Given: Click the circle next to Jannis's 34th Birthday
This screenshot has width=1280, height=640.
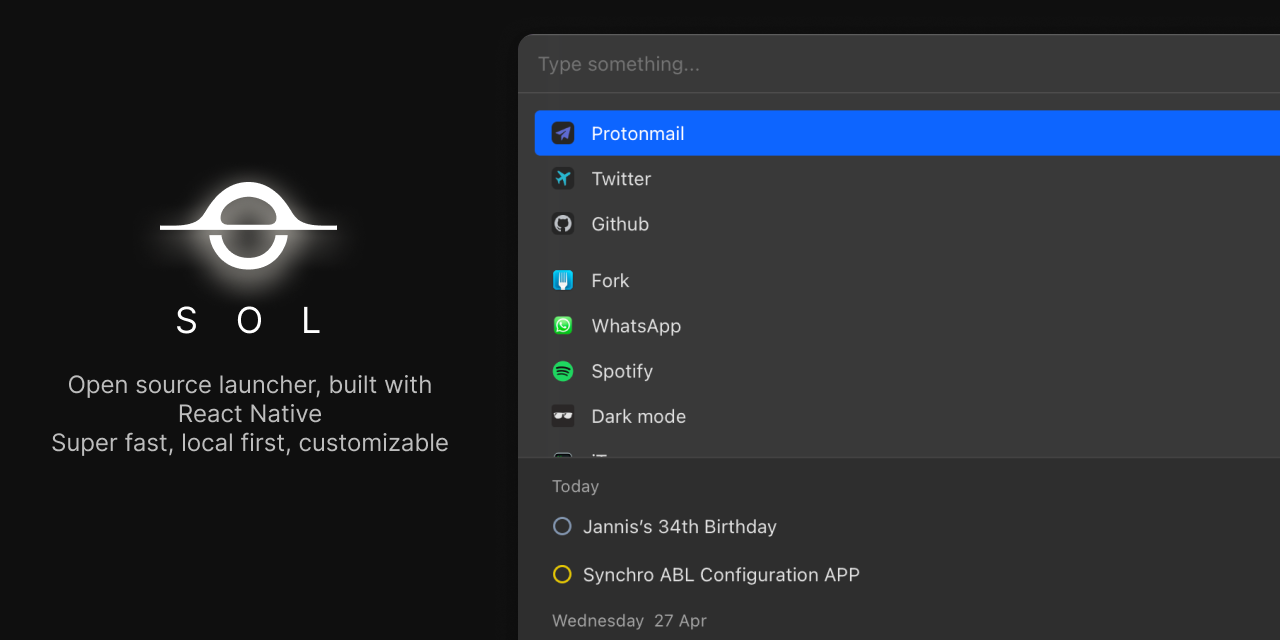Looking at the screenshot, I should point(562,526).
